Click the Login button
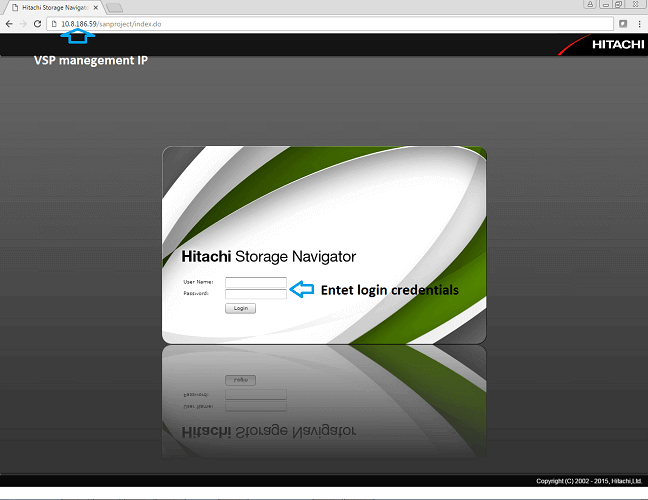648x500 pixels. pyautogui.click(x=241, y=308)
